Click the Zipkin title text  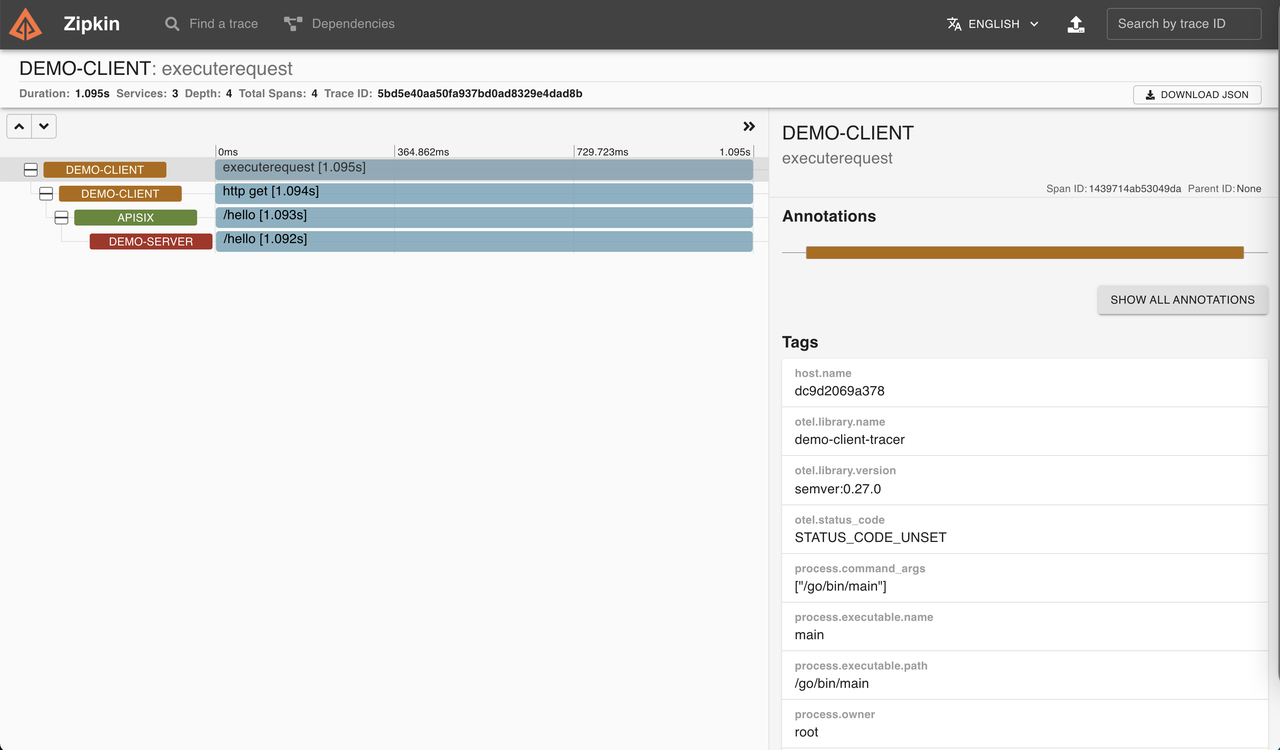pyautogui.click(x=91, y=24)
